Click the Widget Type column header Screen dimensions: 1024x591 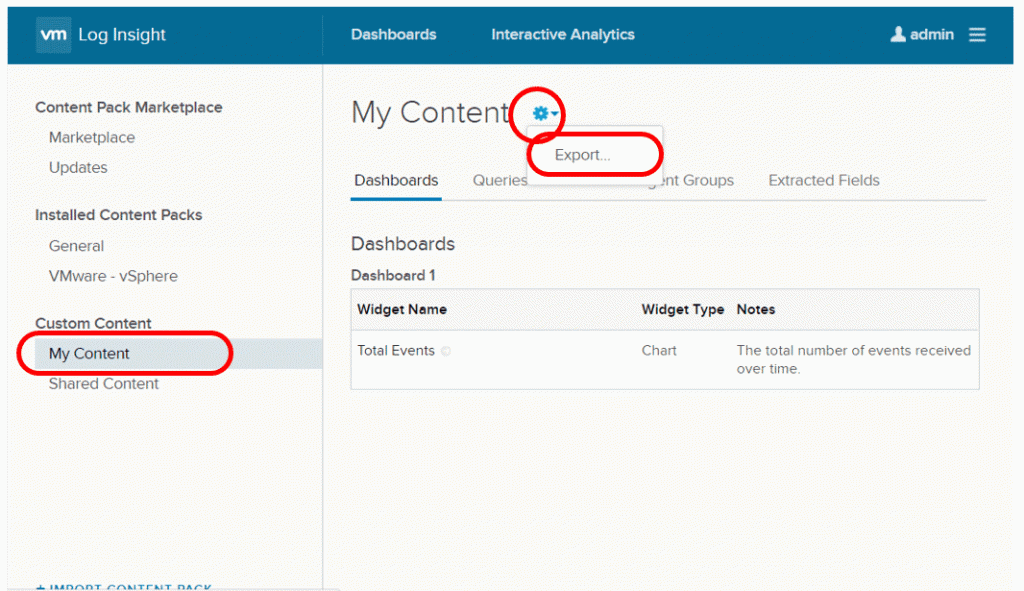682,310
